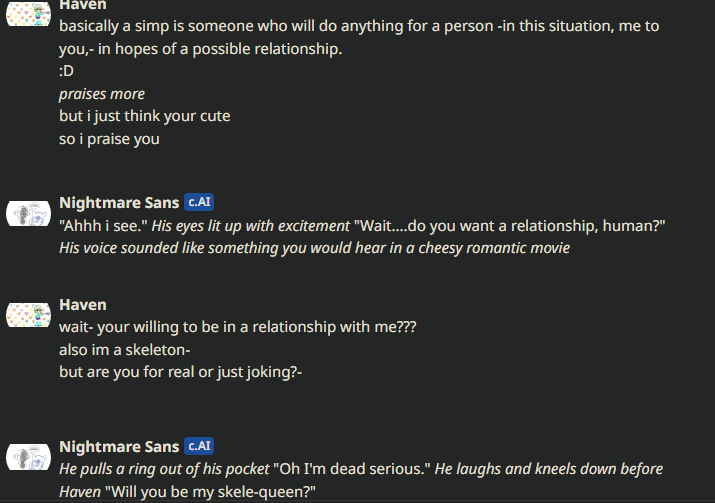Select "but are you for real or just joking?-"
The height and width of the screenshot is (503, 715).
pos(180,372)
